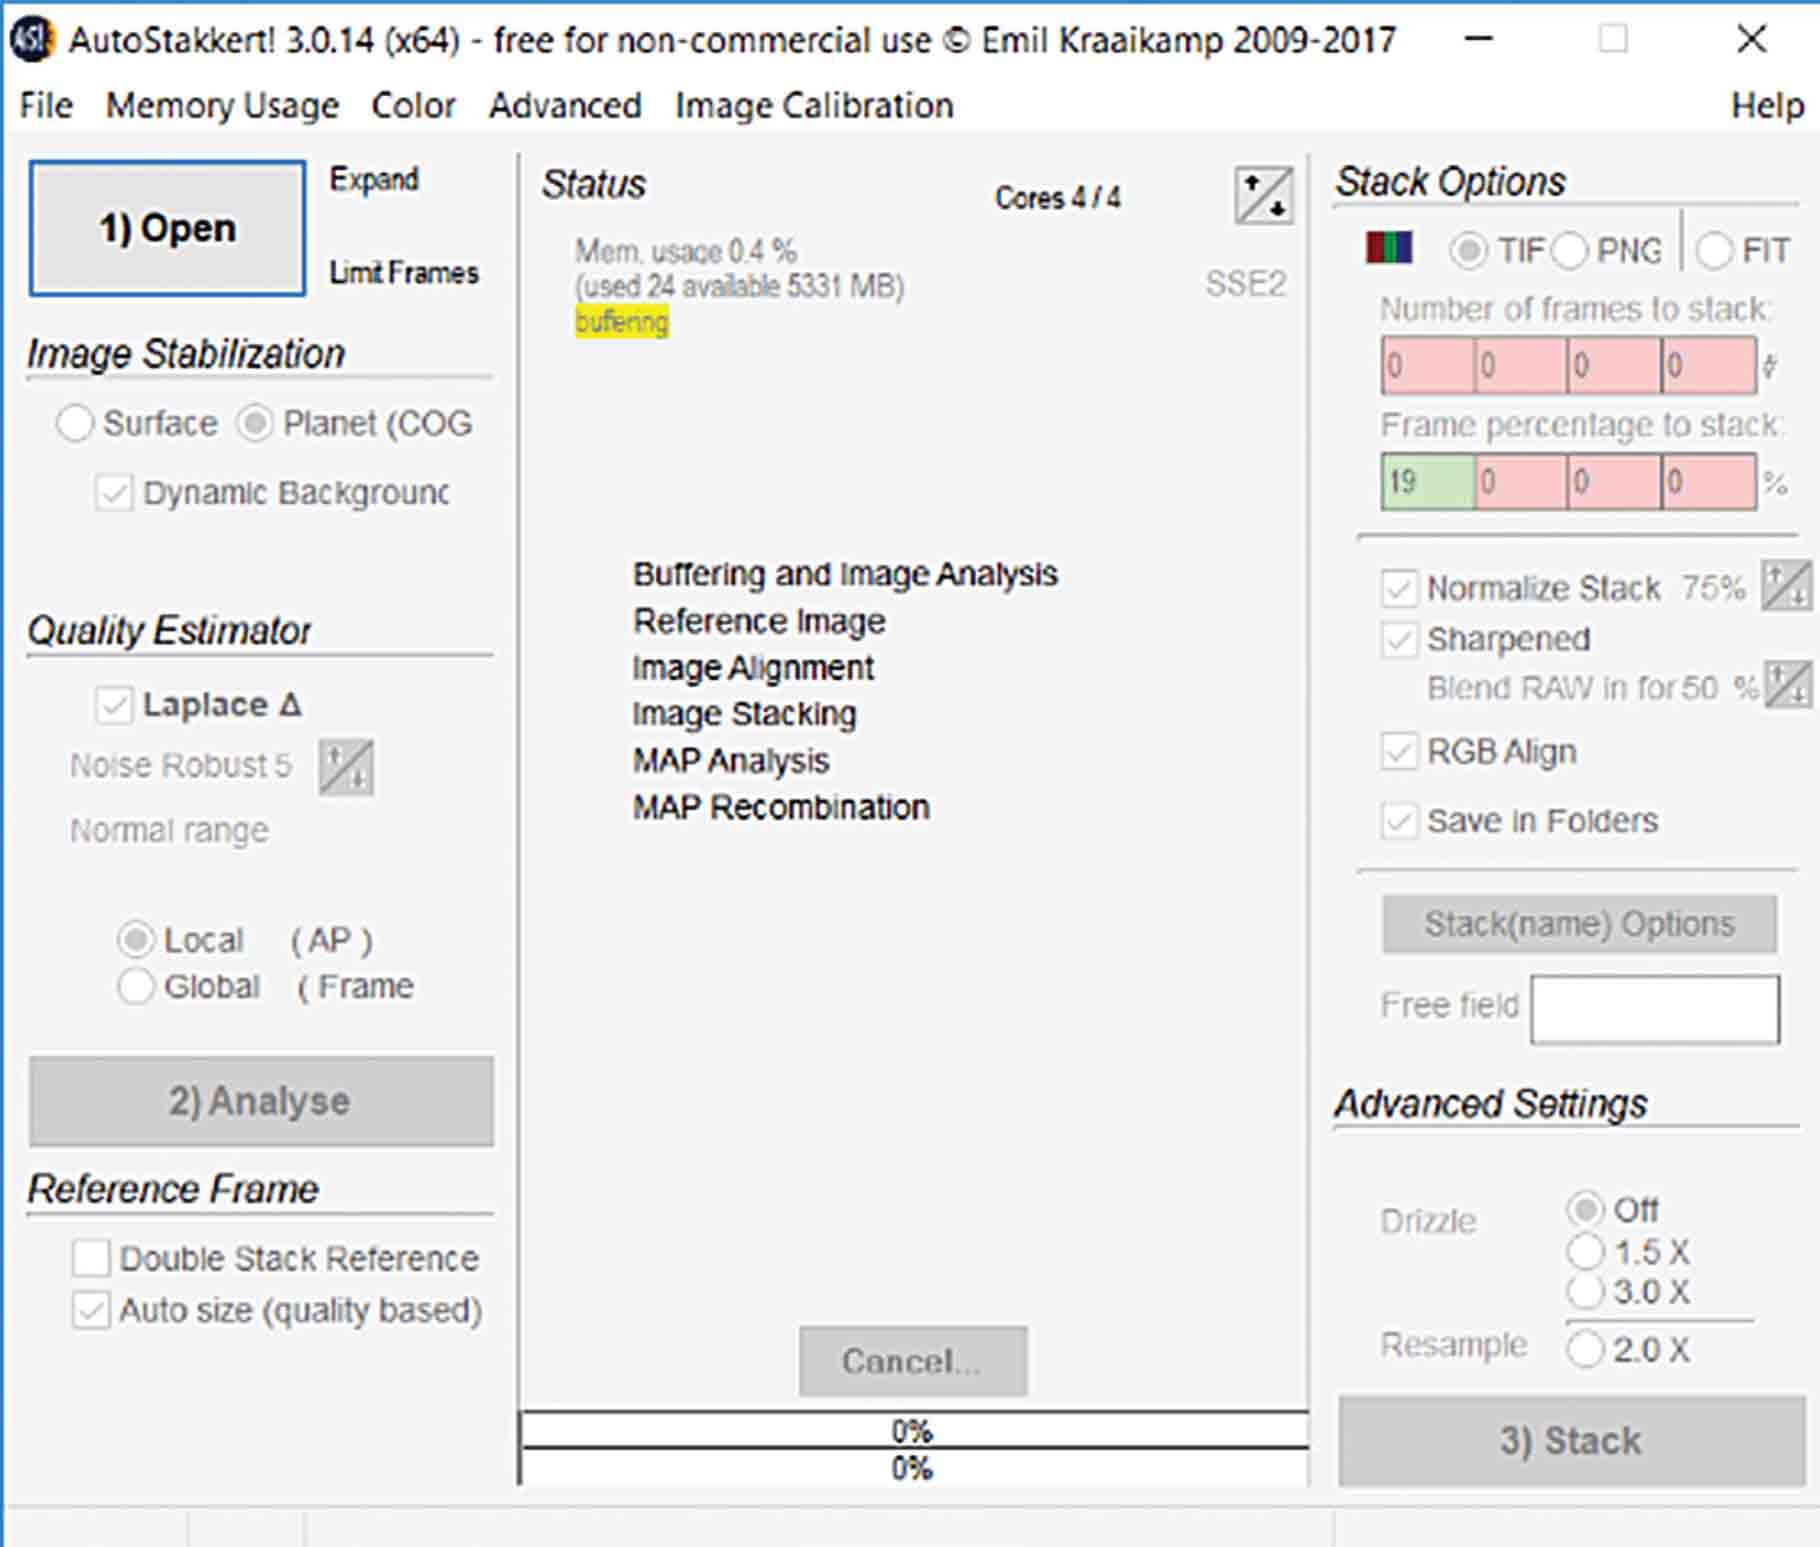
Task: Open the Help menu
Action: tap(1767, 105)
